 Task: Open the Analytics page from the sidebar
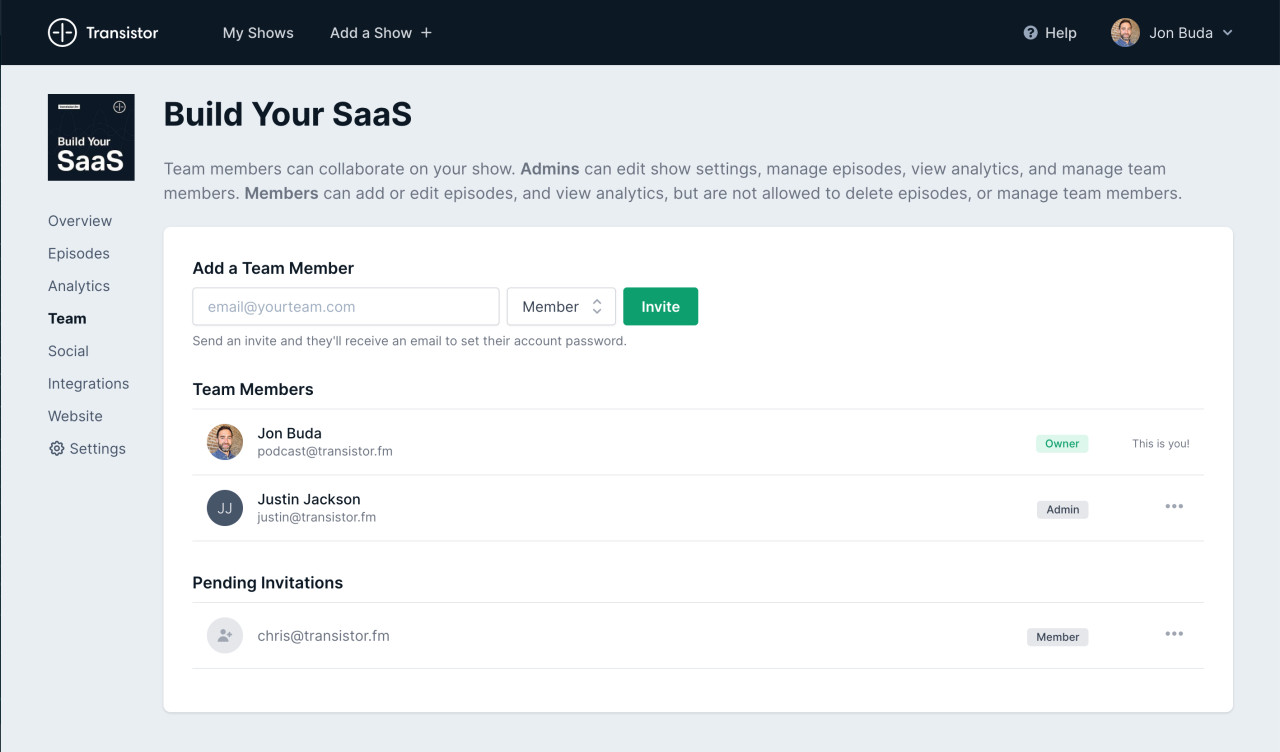click(79, 286)
